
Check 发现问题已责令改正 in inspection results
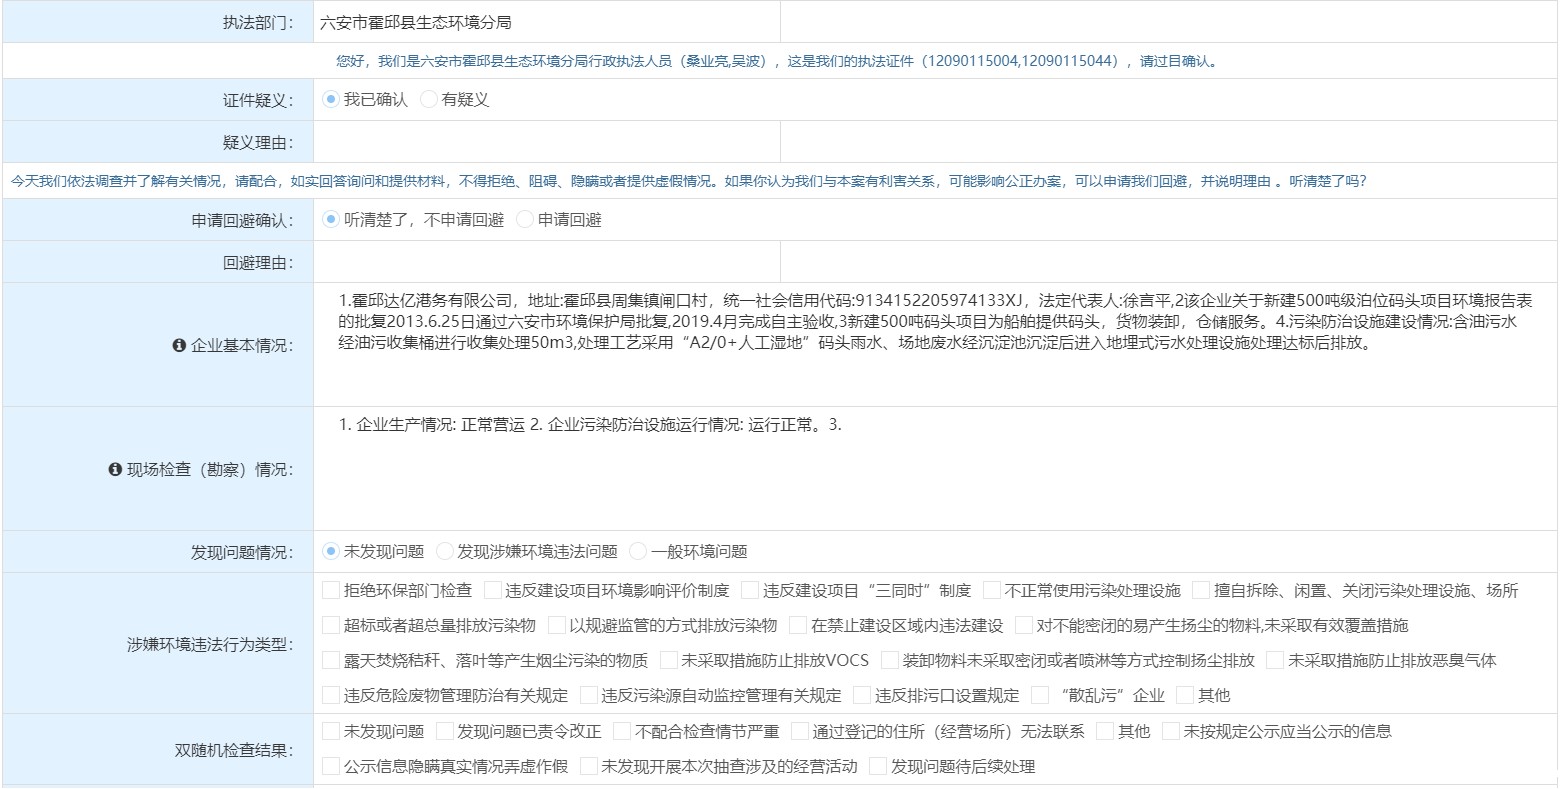tap(445, 732)
